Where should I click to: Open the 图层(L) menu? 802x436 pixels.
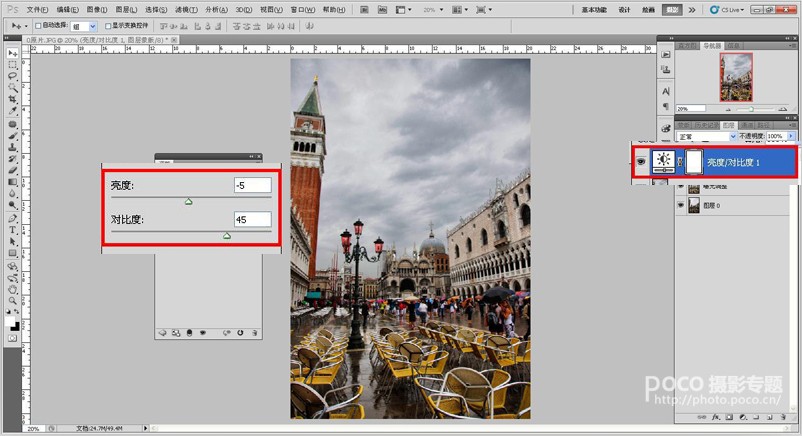click(x=126, y=10)
